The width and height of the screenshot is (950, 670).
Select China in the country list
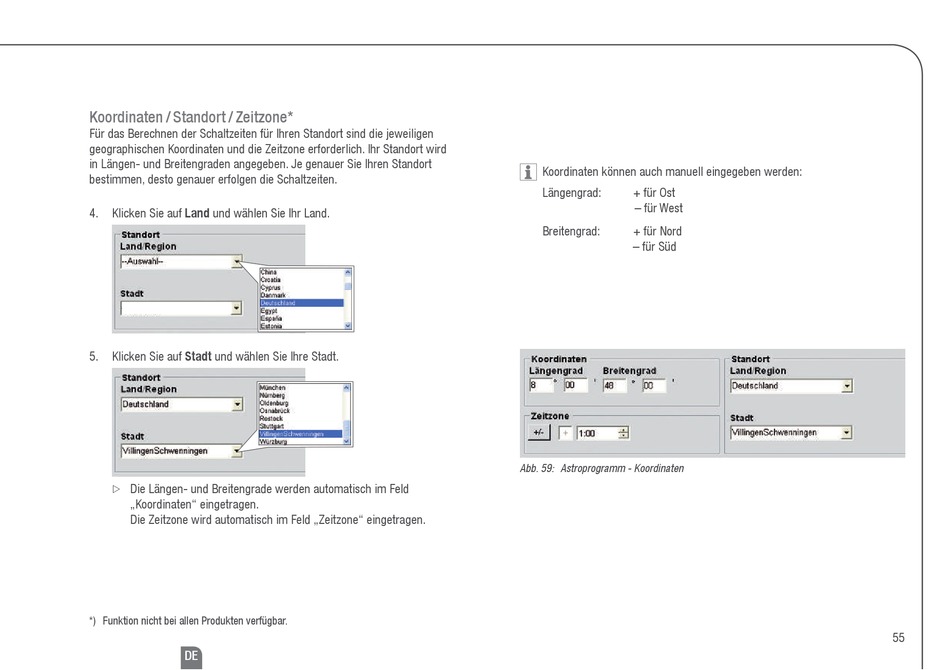(x=268, y=273)
